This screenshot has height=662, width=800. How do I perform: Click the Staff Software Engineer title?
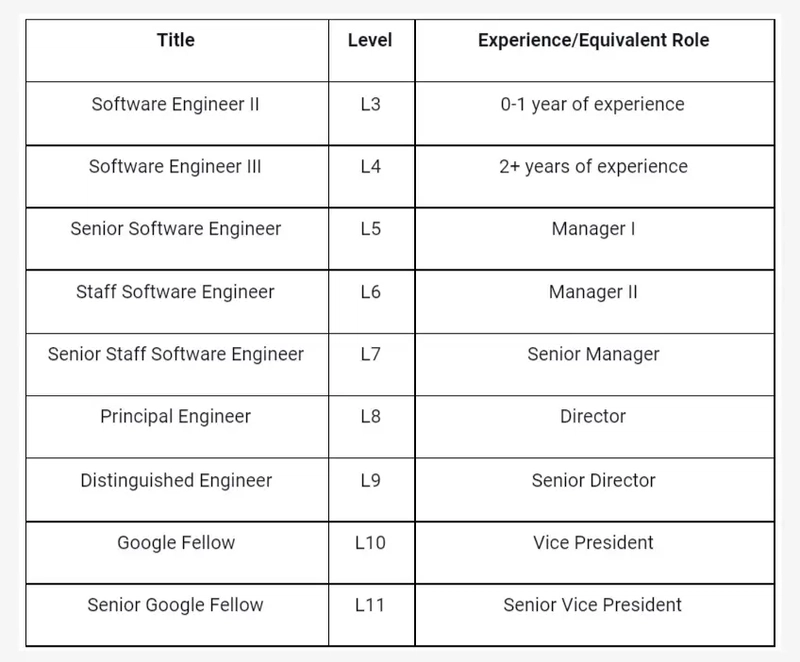(x=176, y=292)
